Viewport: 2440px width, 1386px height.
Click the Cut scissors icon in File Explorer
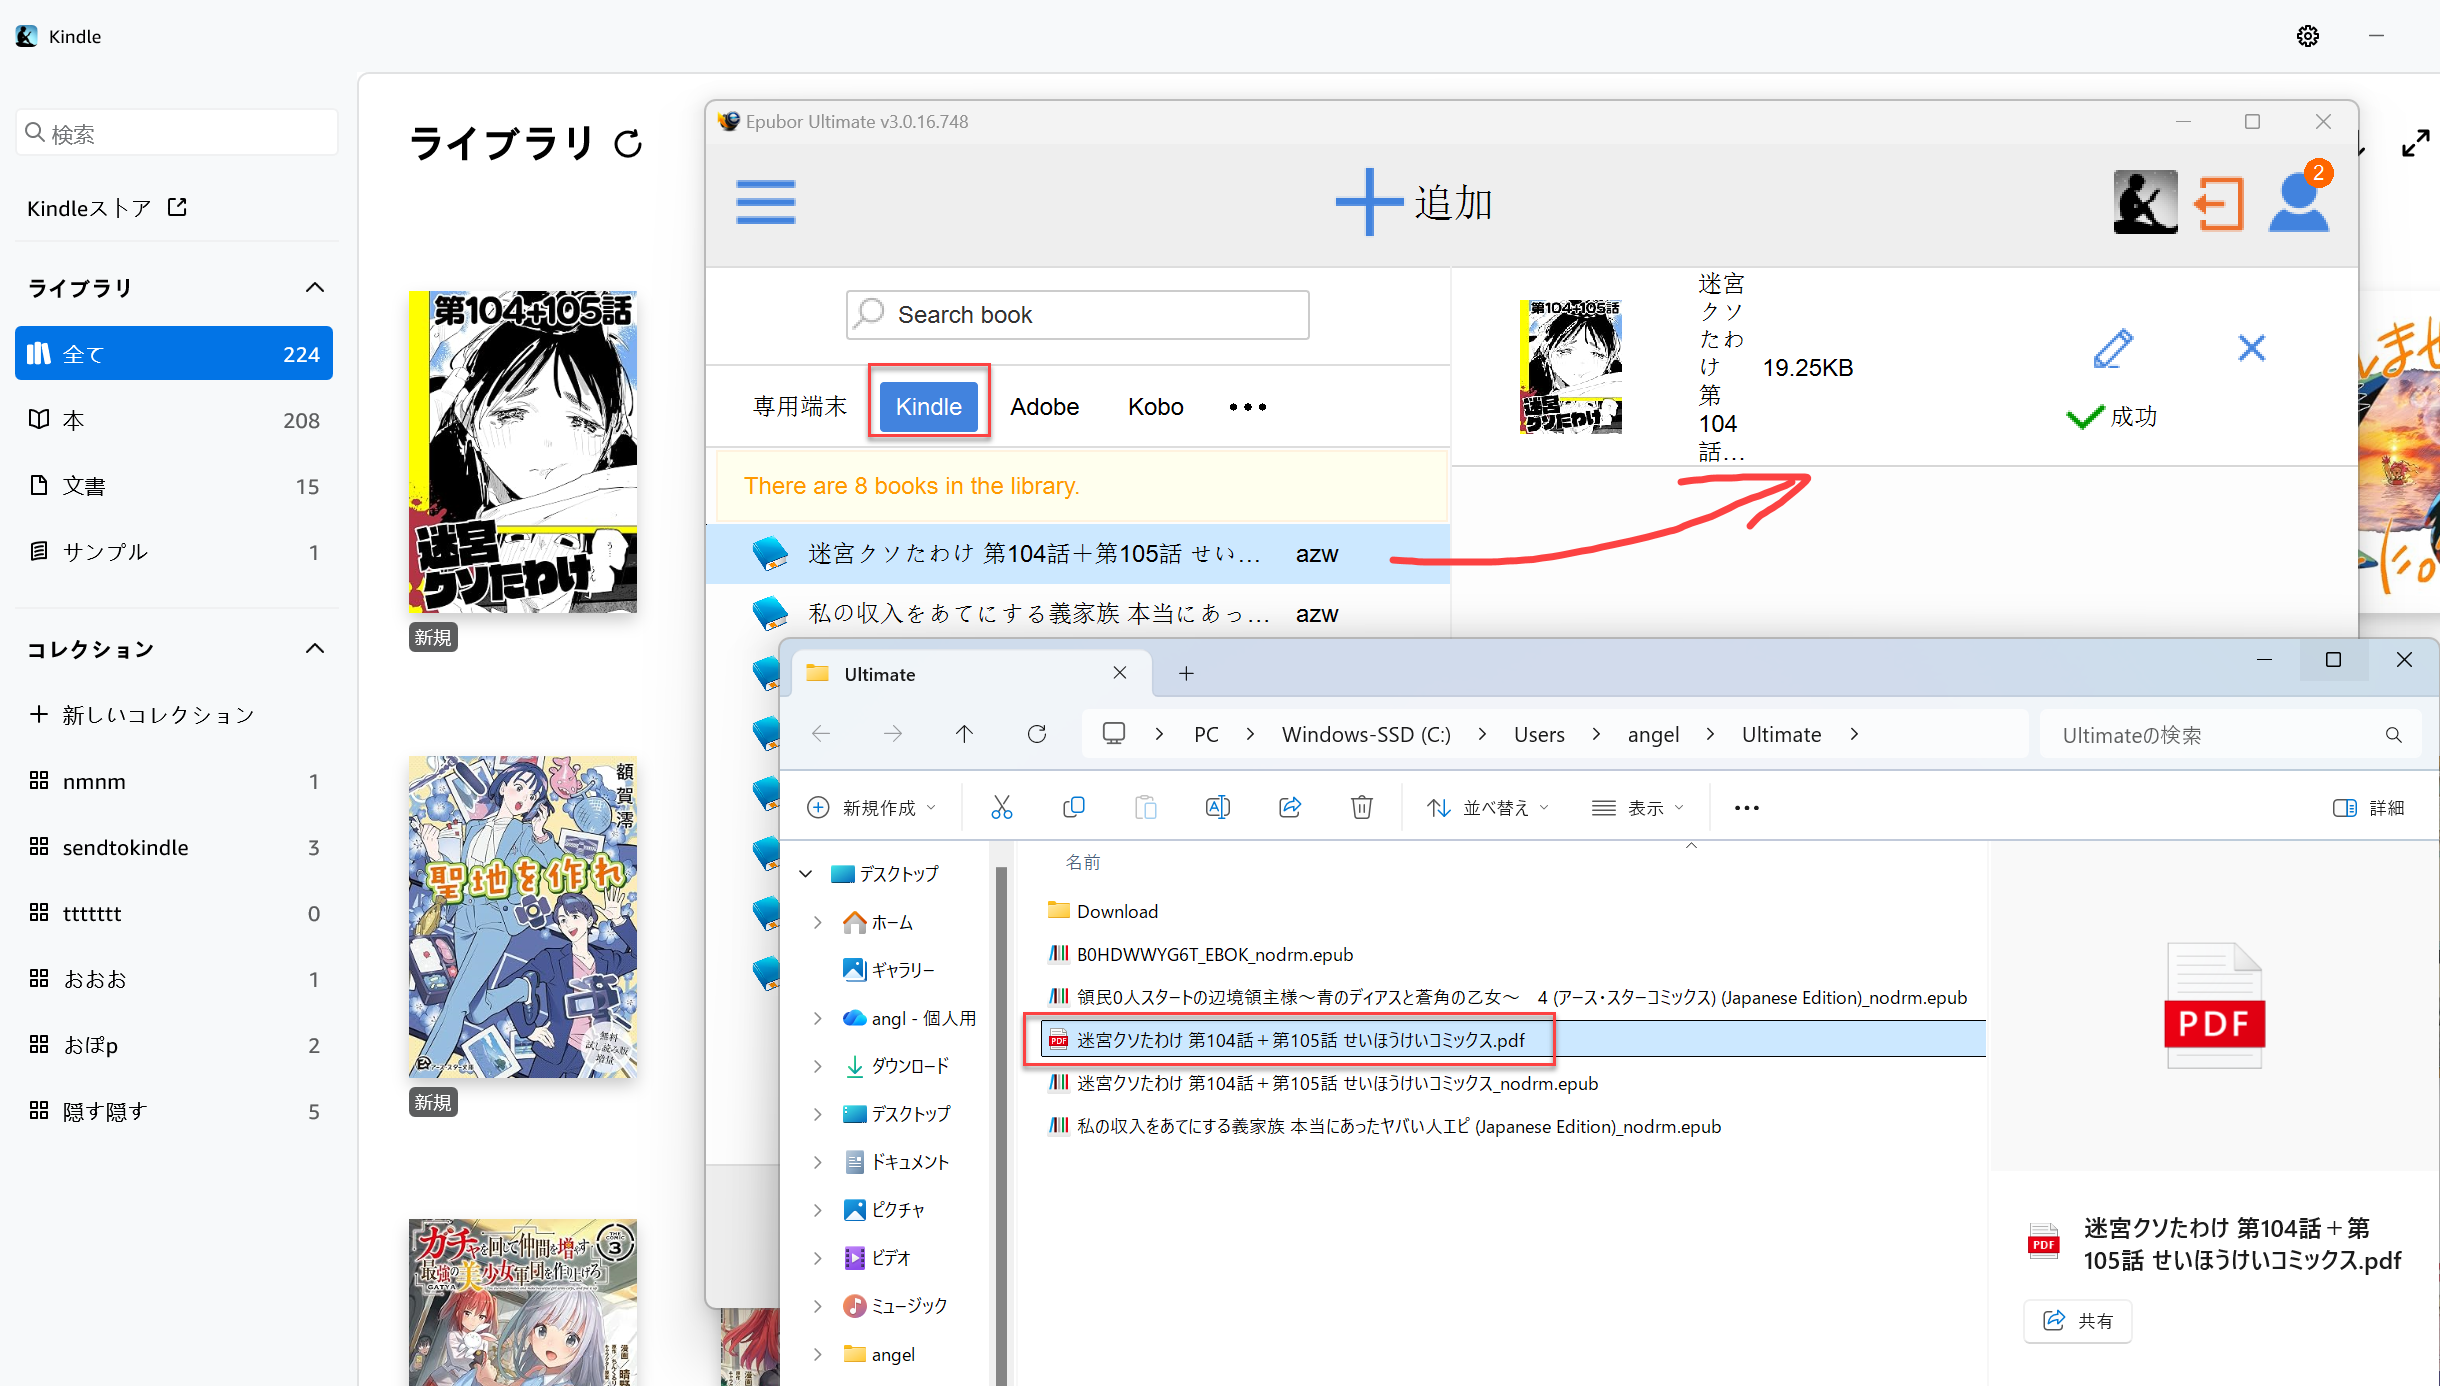pyautogui.click(x=1001, y=807)
